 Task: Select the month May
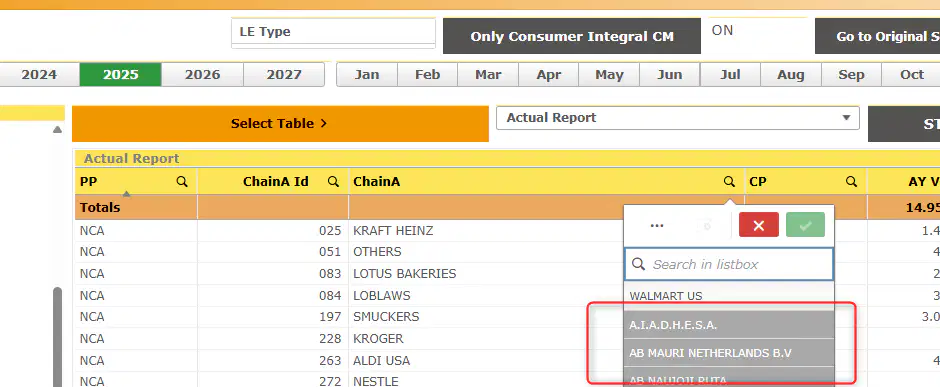(609, 74)
